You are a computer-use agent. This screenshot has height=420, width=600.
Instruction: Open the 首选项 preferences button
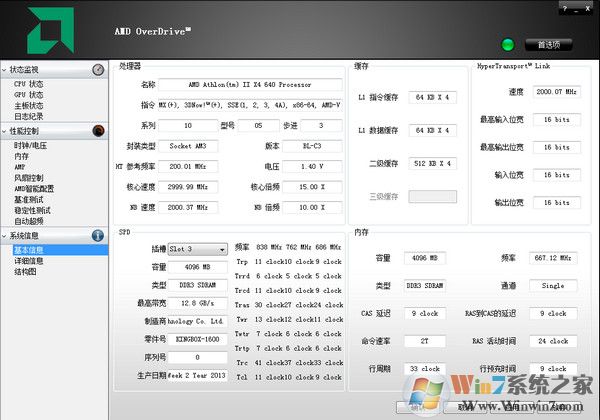pos(549,44)
